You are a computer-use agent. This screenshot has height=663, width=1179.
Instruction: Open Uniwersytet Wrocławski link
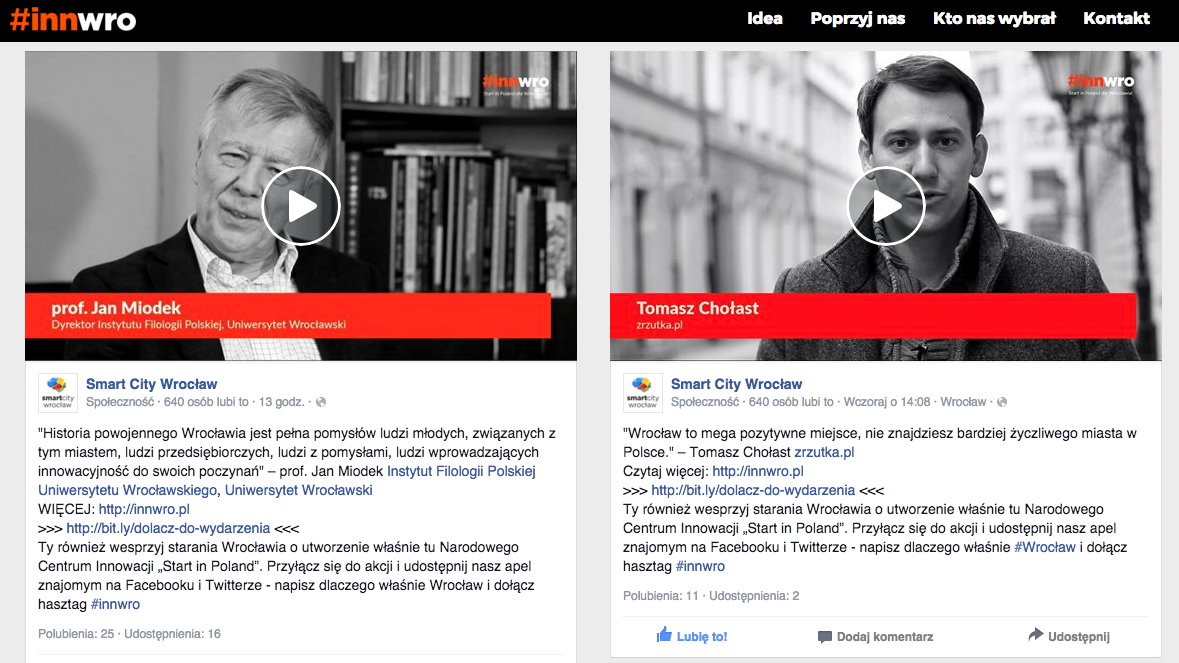[x=299, y=490]
